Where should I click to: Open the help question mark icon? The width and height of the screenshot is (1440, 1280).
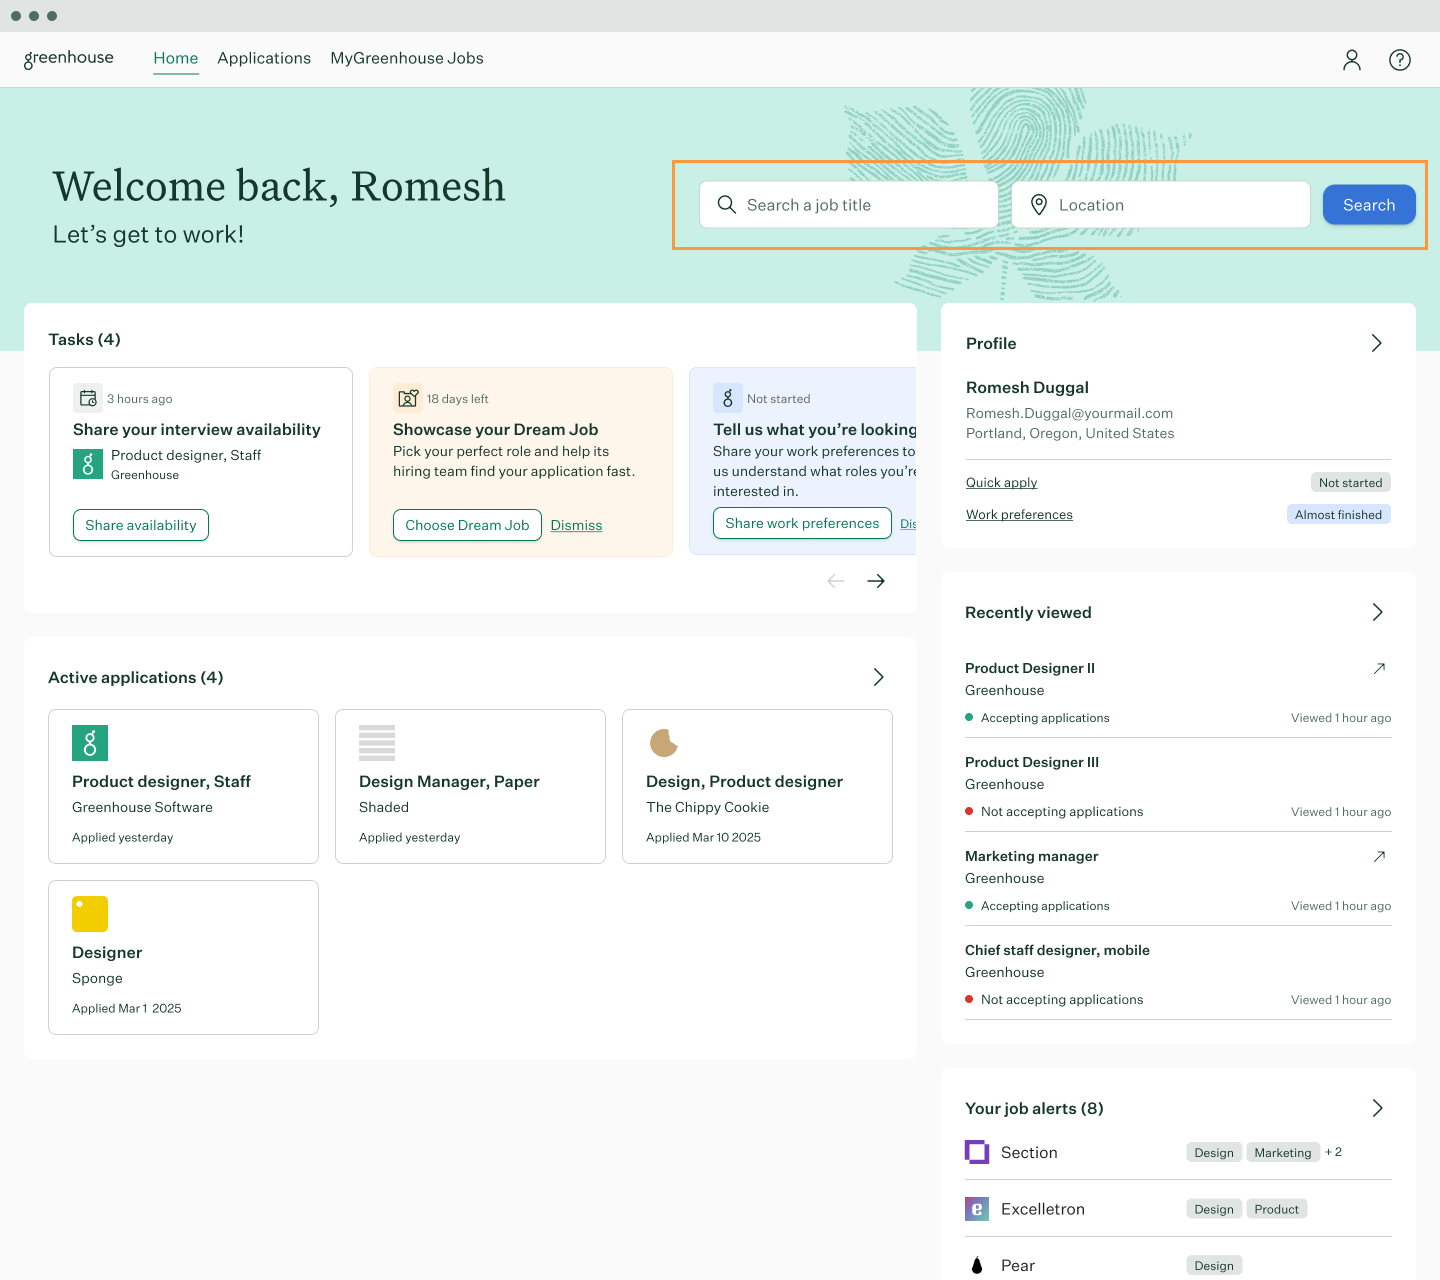[1400, 60]
